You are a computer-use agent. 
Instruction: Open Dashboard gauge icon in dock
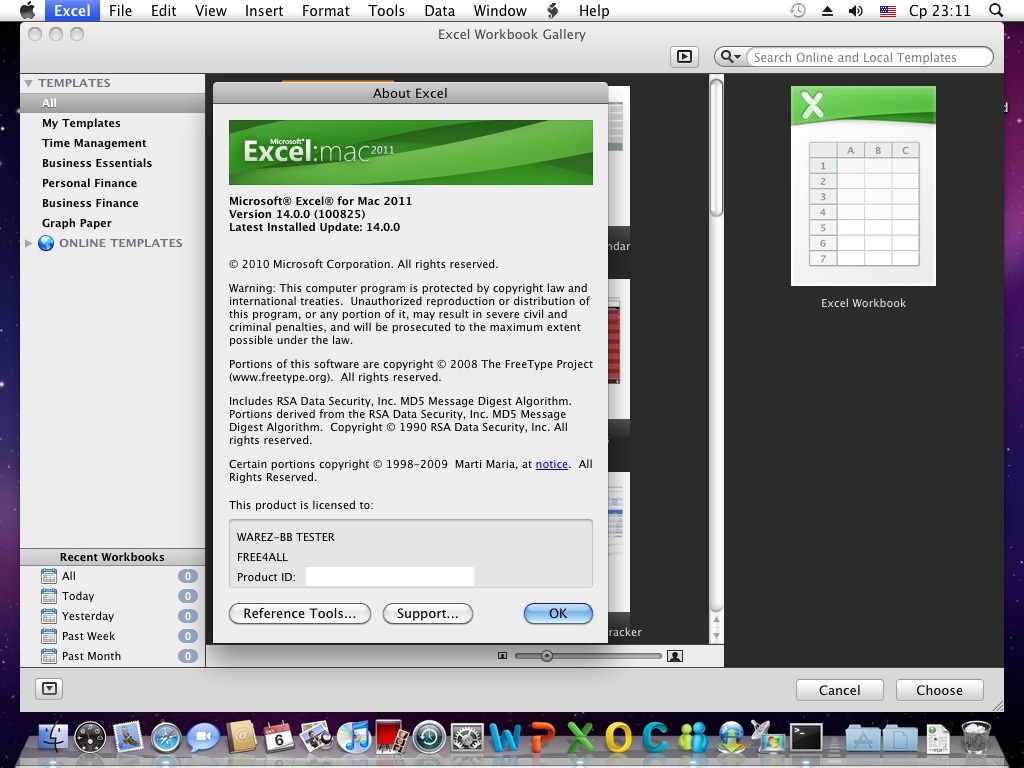[x=90, y=737]
